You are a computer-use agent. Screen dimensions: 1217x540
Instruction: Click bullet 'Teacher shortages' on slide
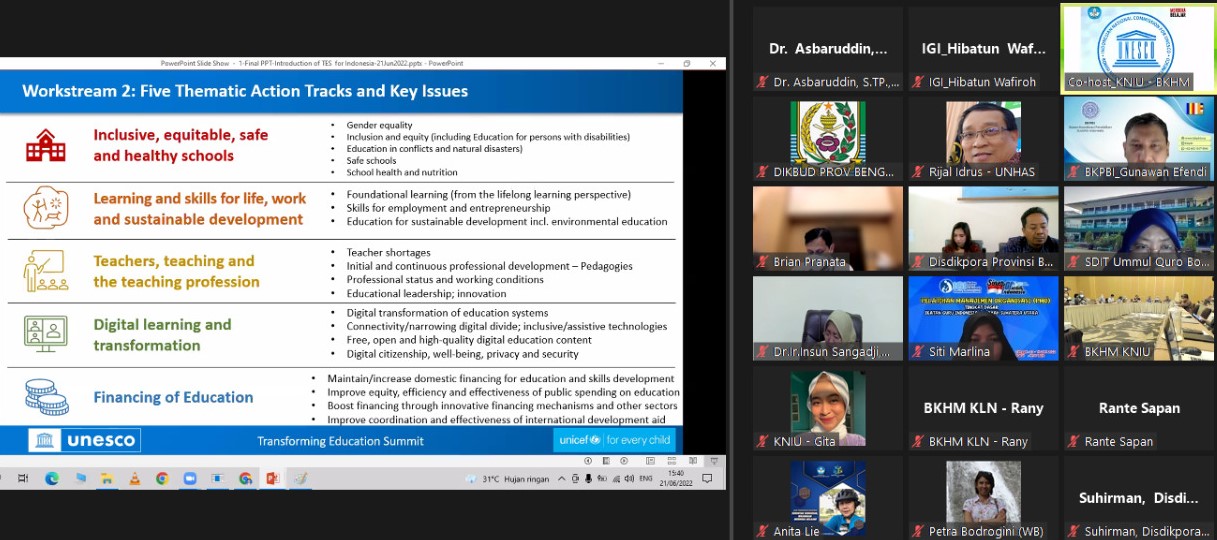[388, 253]
